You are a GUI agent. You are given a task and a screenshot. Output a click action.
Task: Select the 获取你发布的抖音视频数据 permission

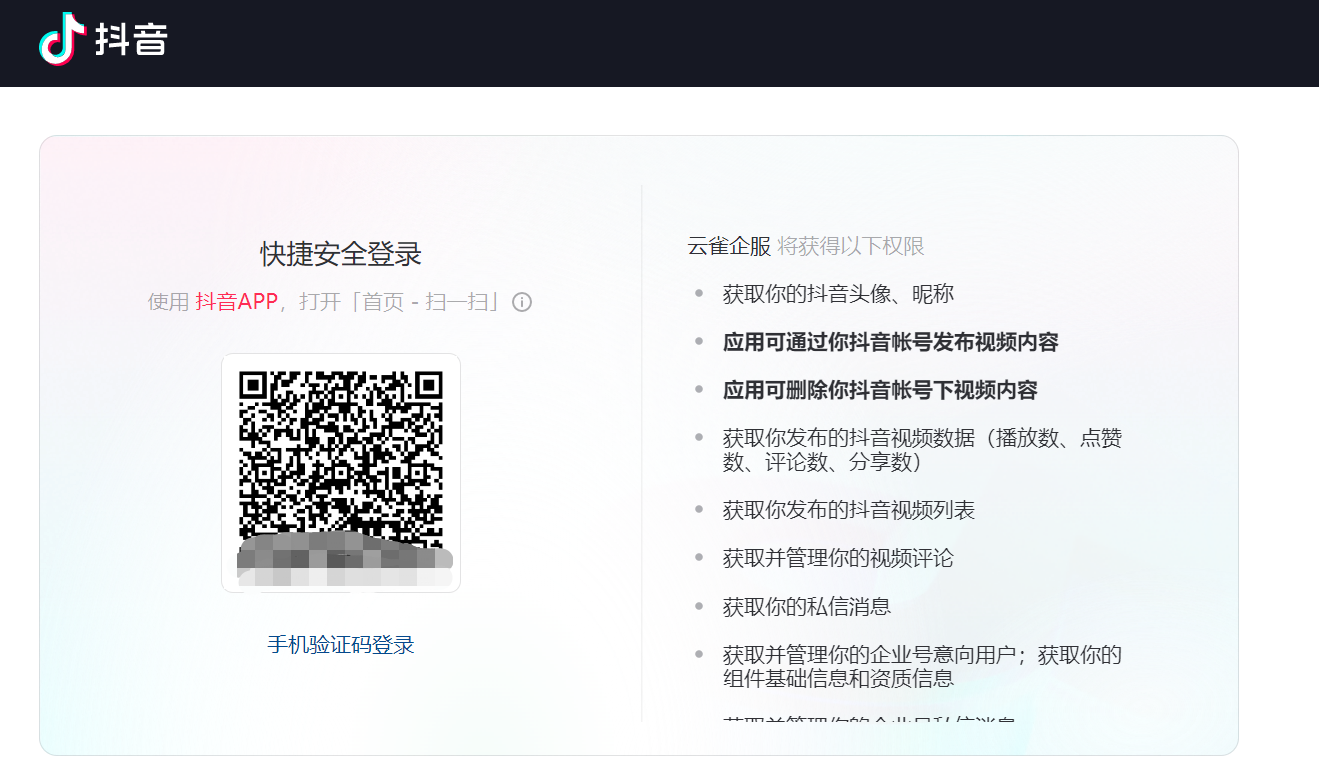(x=922, y=450)
